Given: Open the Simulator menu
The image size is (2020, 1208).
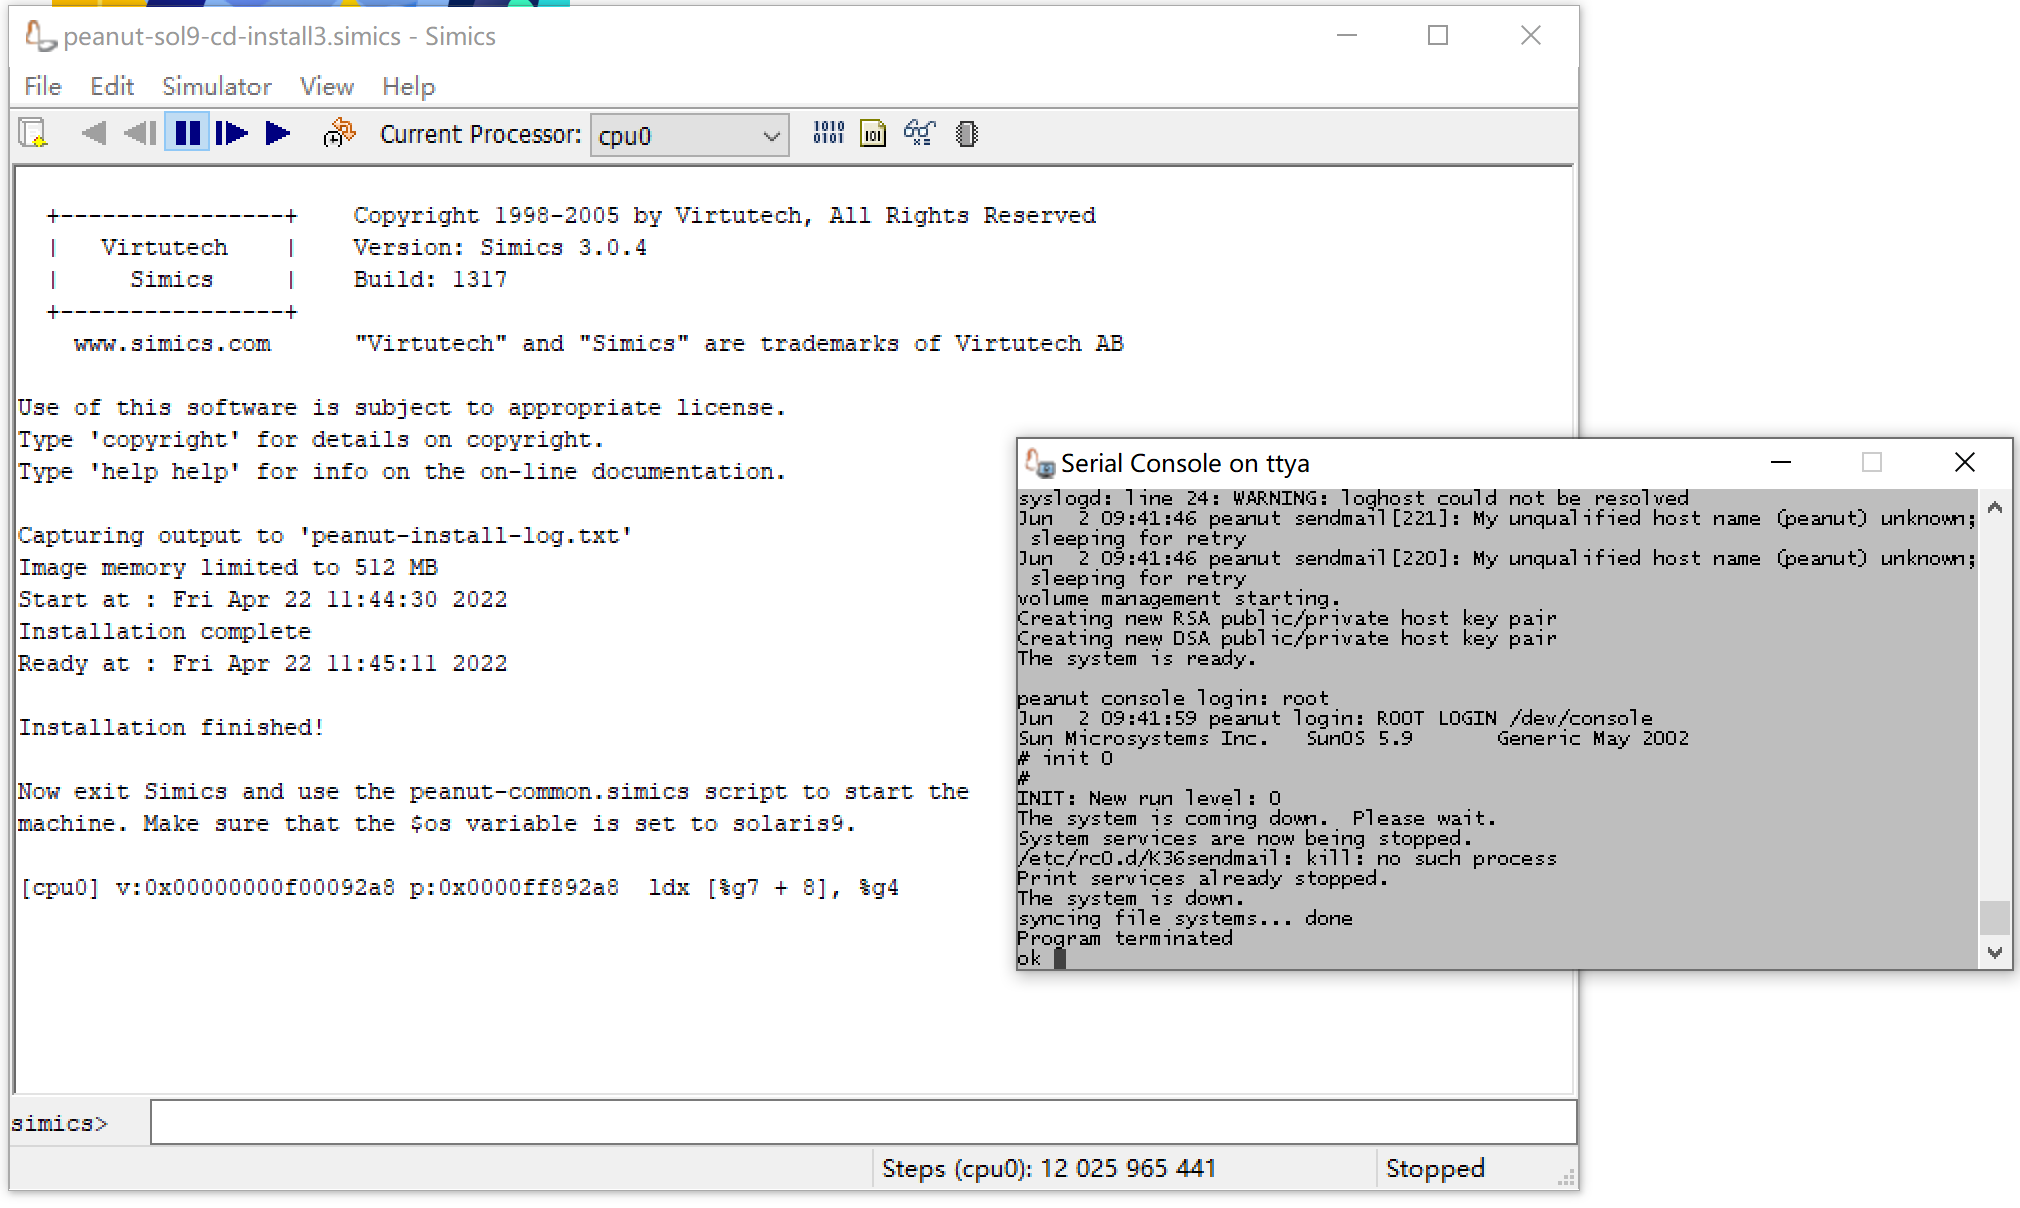Looking at the screenshot, I should point(216,86).
